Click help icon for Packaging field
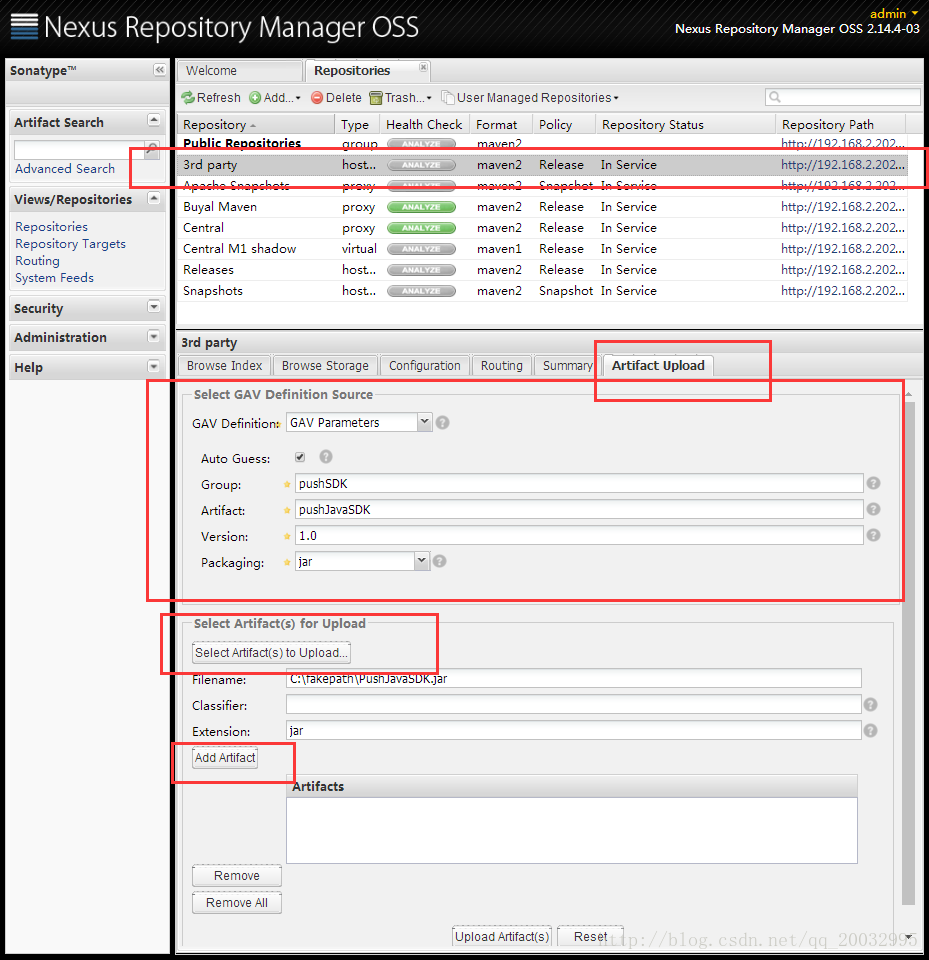Screen dimensions: 929x960 click(439, 561)
